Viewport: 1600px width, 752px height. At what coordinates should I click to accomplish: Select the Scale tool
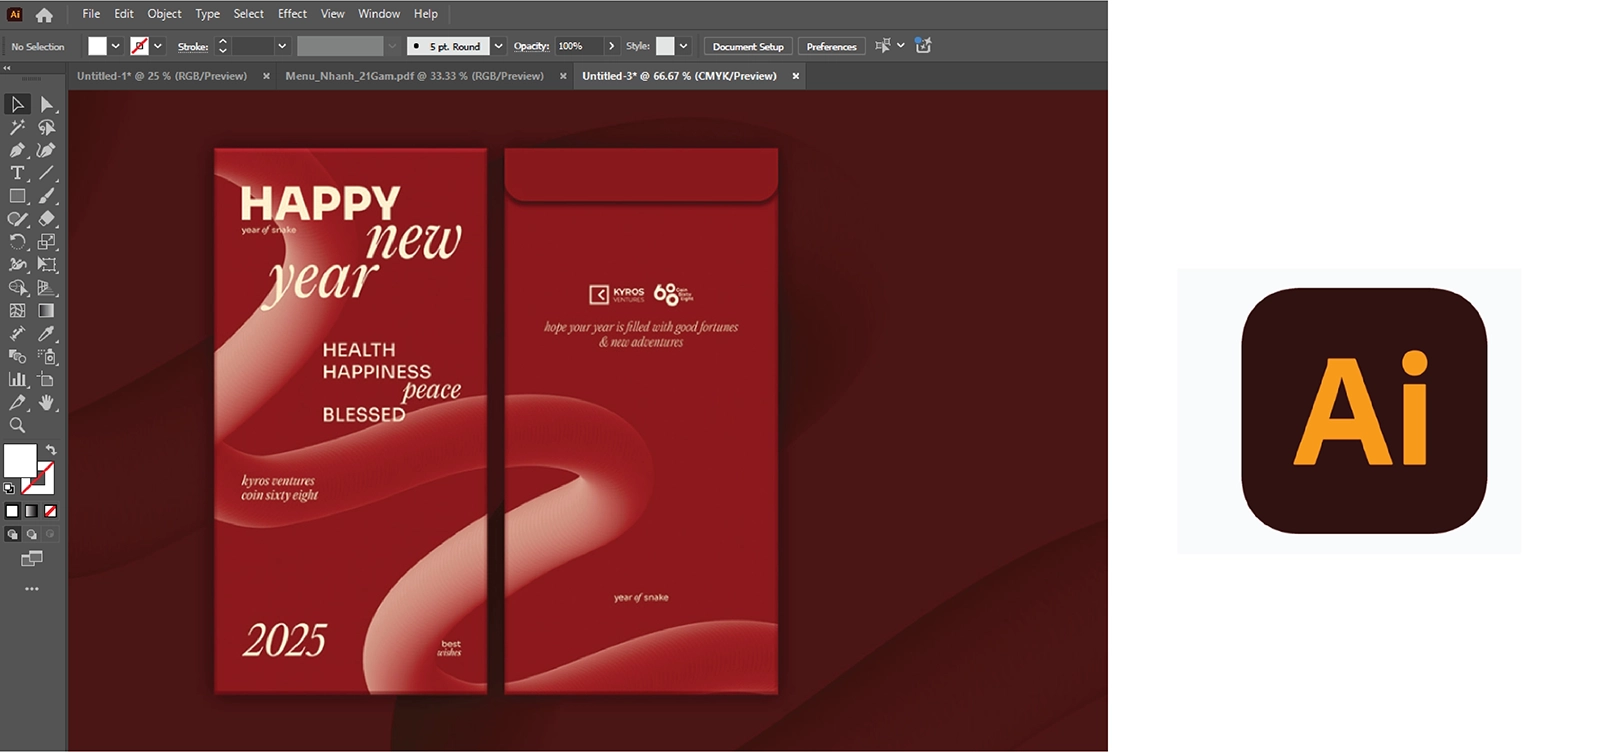click(x=46, y=242)
